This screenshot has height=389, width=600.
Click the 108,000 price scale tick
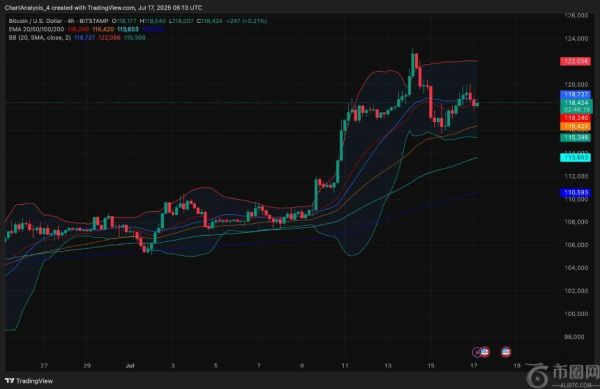(x=576, y=222)
